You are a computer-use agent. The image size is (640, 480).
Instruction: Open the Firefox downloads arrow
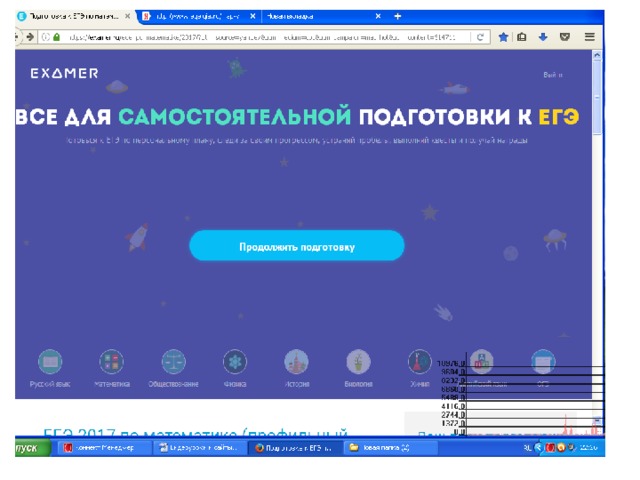(x=543, y=37)
